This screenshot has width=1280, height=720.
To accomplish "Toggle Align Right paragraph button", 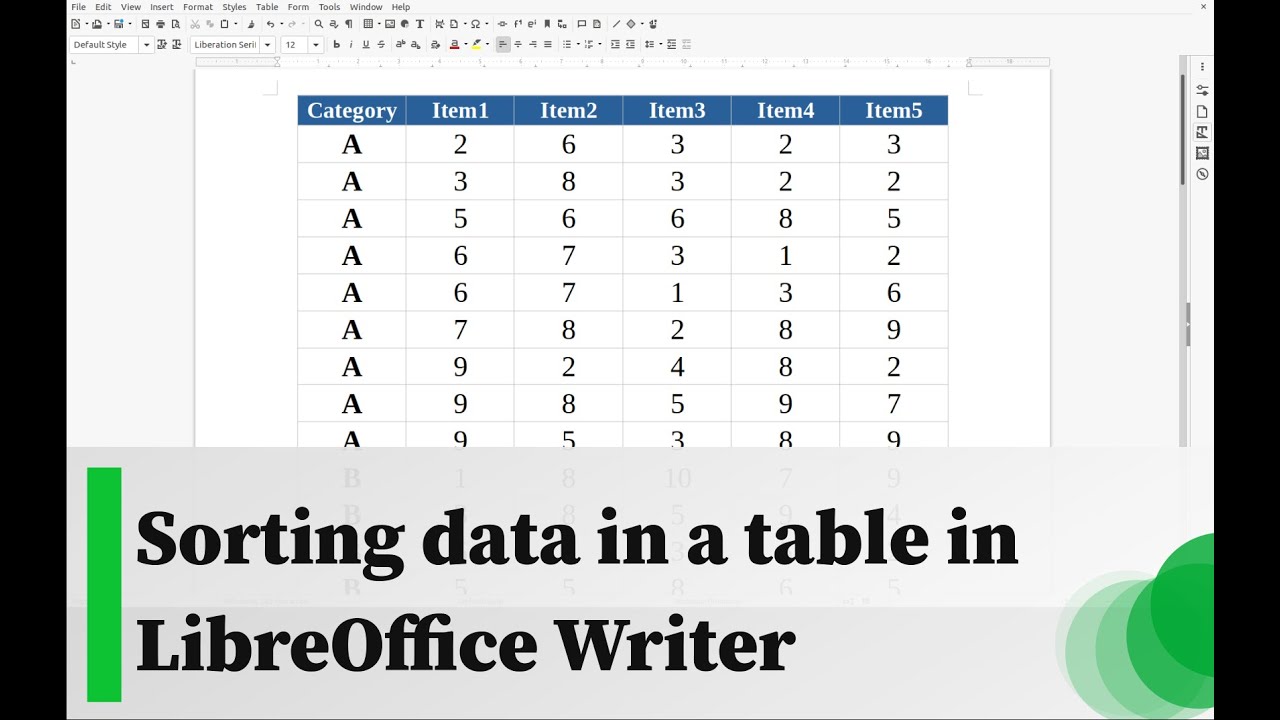I will pyautogui.click(x=533, y=44).
